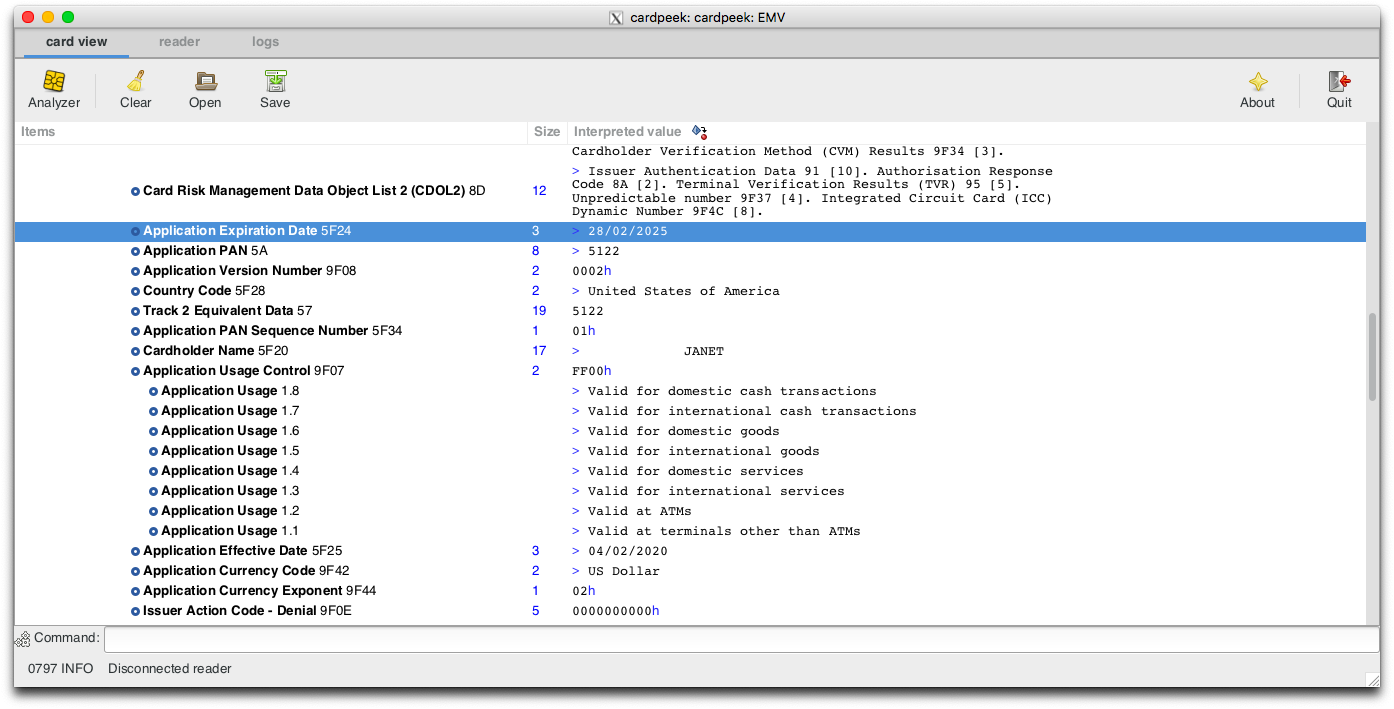Click Valid for international goods text

click(704, 451)
